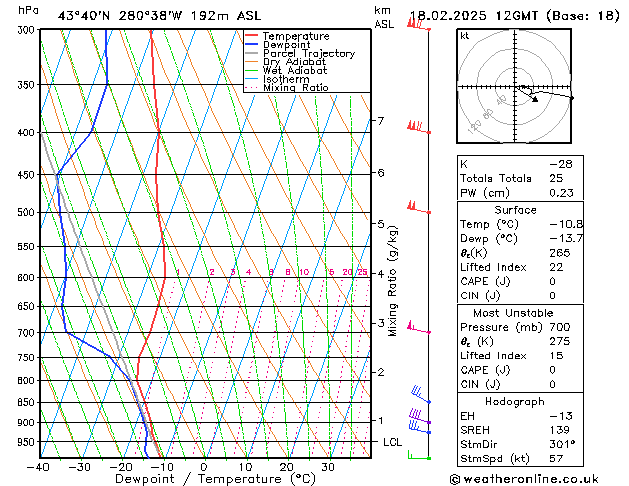
Task: Click the red Temperature legend line swatch
Action: point(251,36)
